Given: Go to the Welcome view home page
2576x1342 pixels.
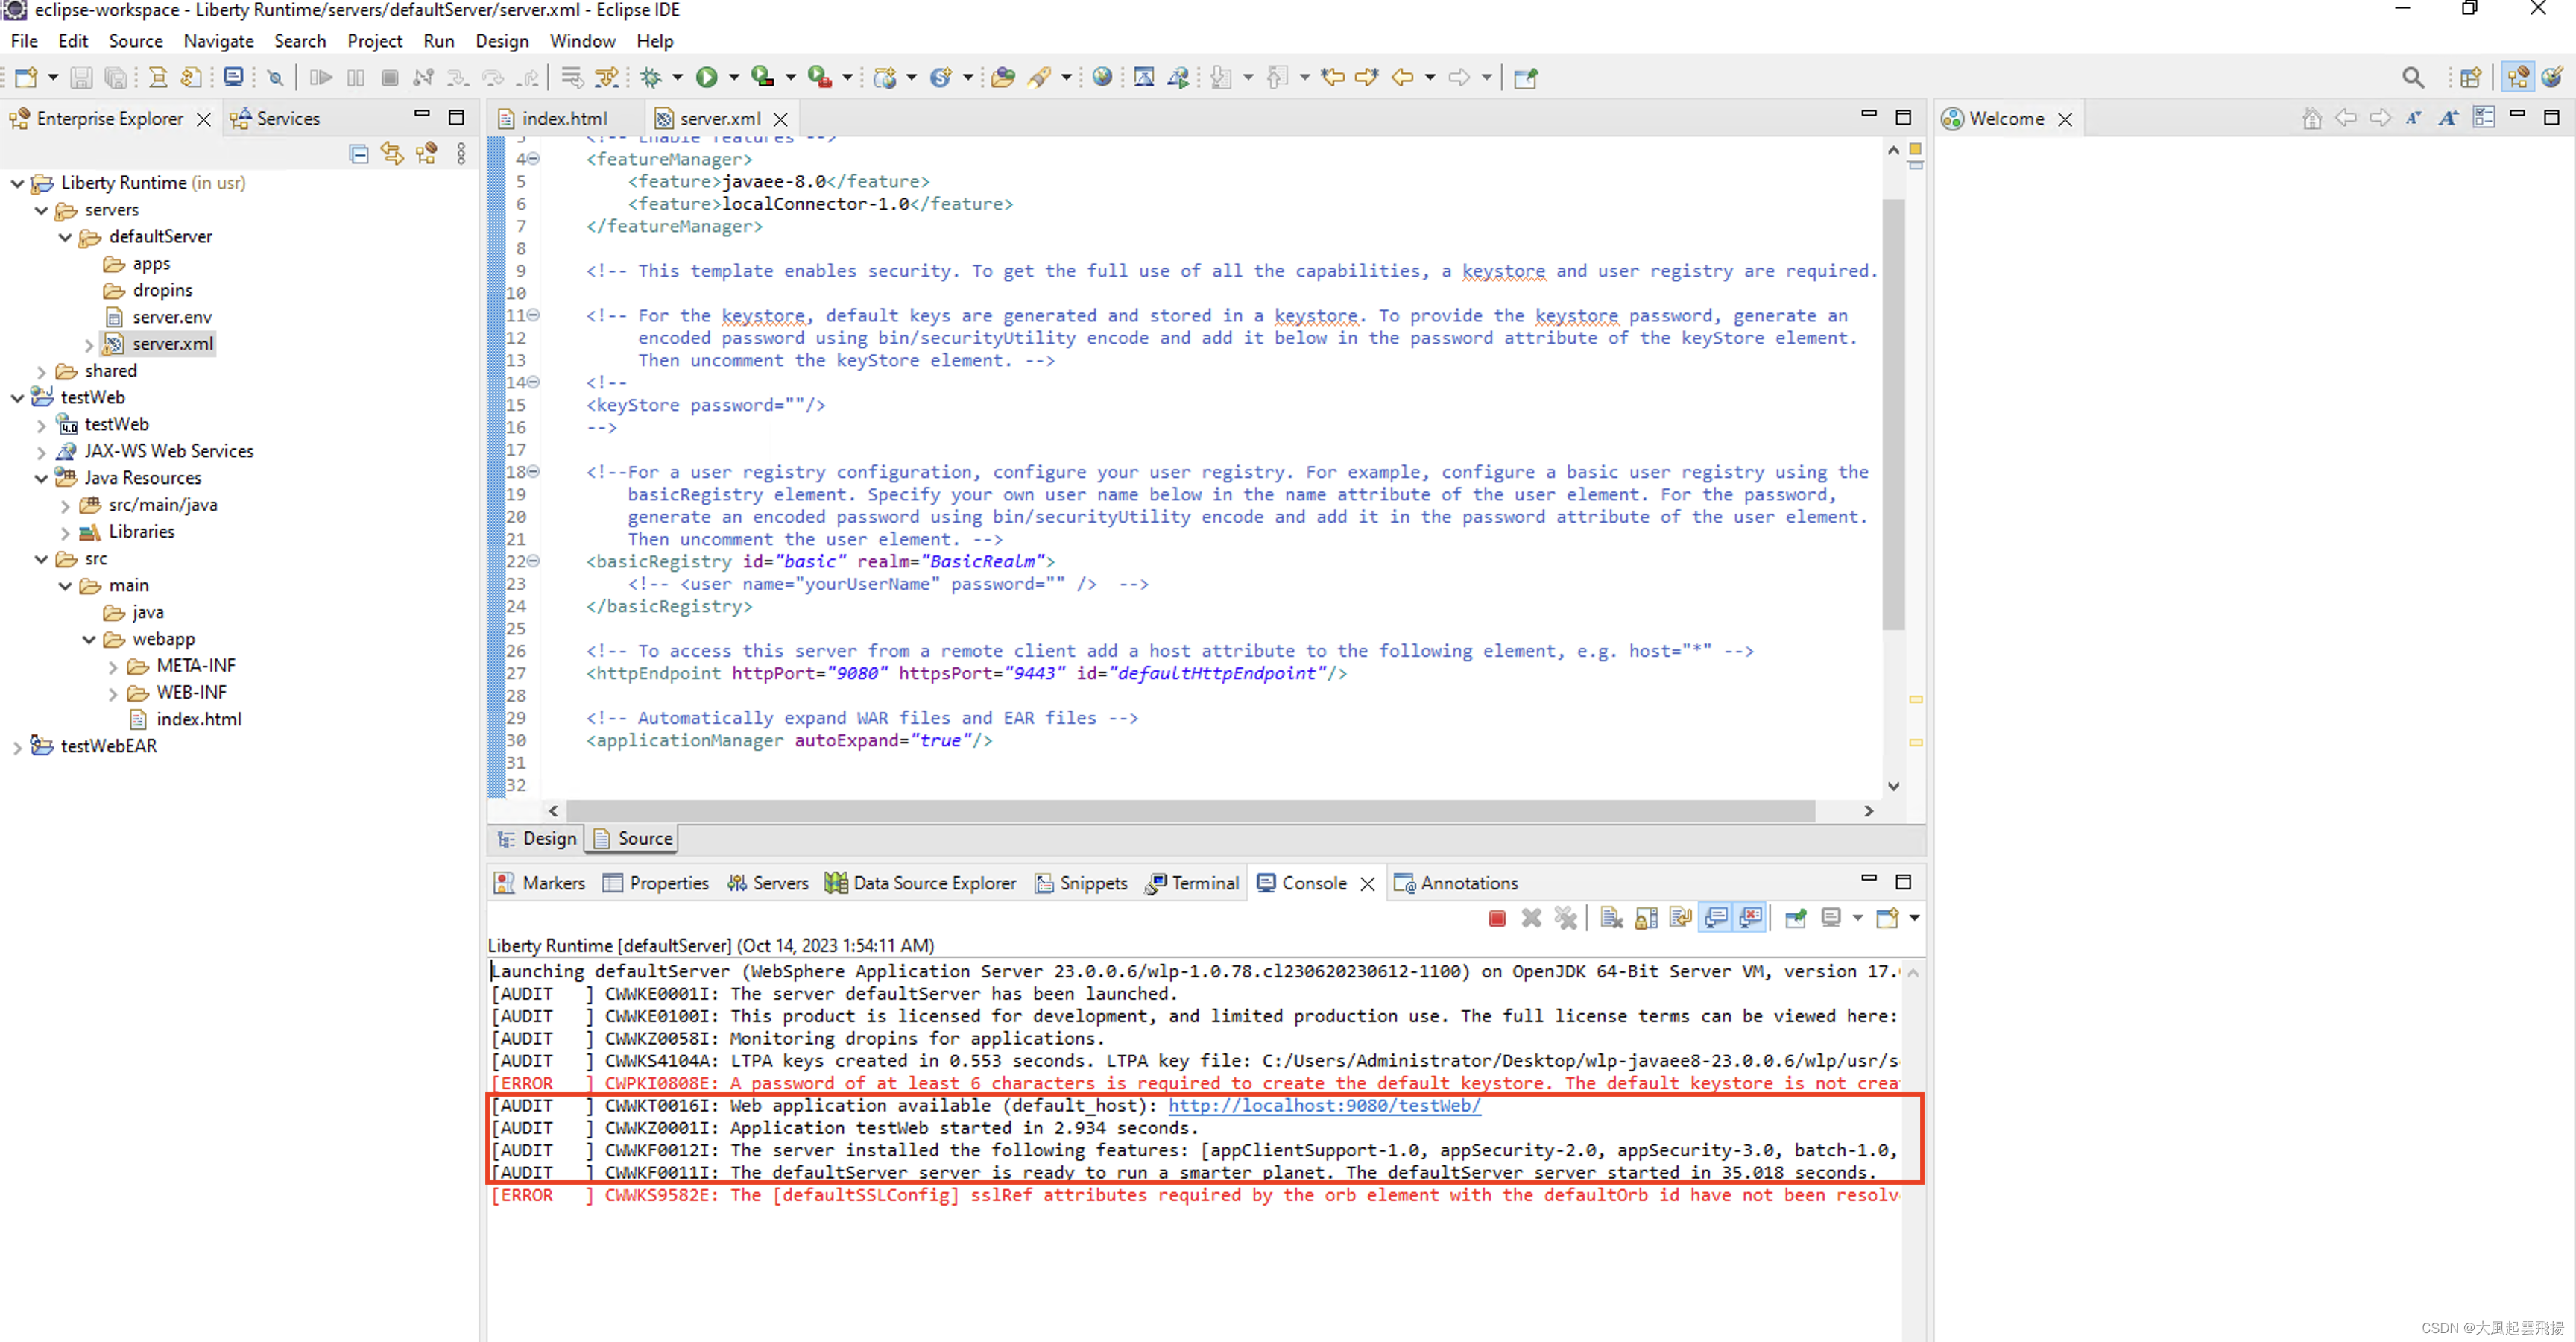Looking at the screenshot, I should click(x=2312, y=118).
